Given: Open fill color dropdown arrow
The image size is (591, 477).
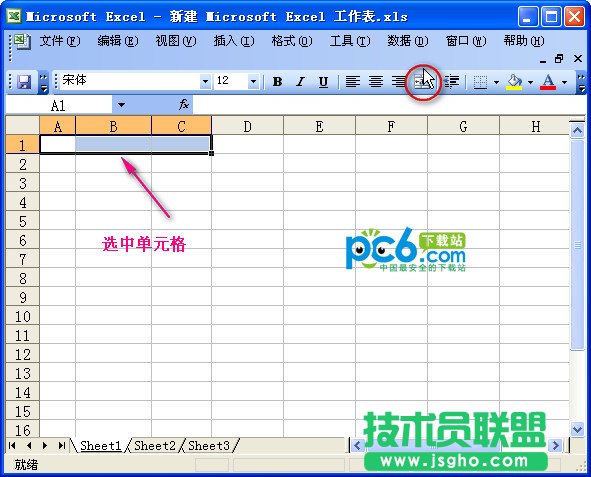Looking at the screenshot, I should pos(530,82).
